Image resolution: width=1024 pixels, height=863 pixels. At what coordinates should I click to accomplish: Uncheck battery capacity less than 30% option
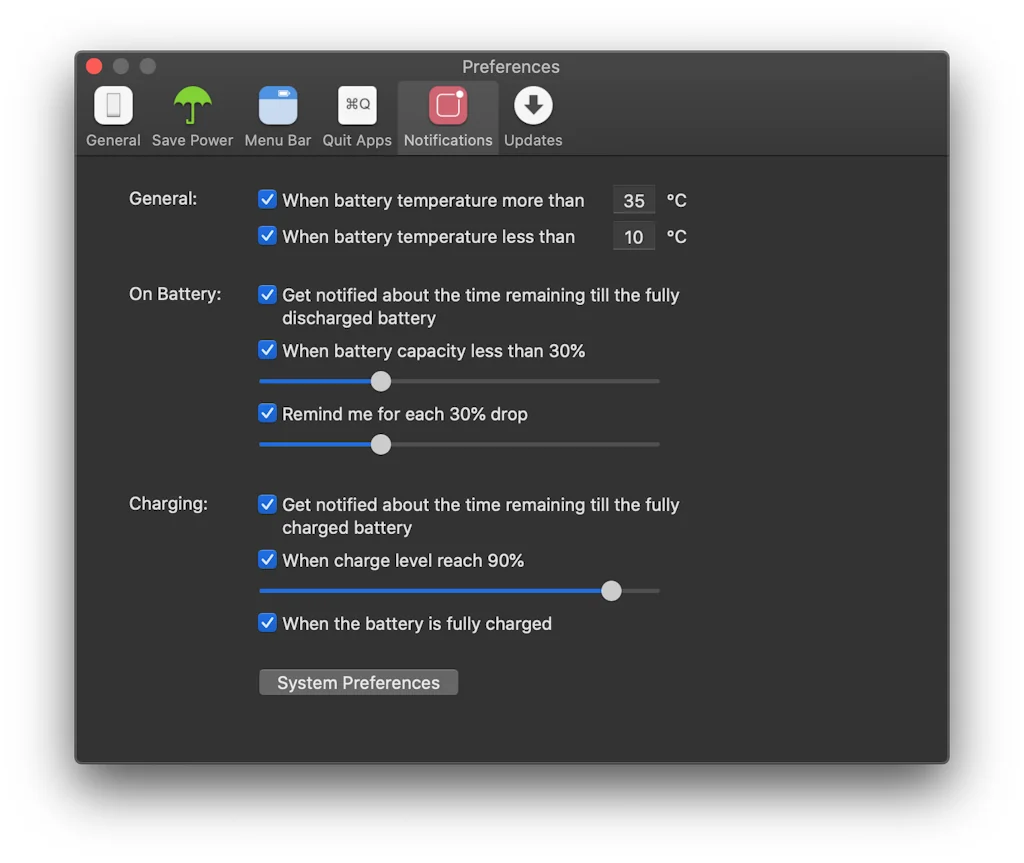point(267,350)
